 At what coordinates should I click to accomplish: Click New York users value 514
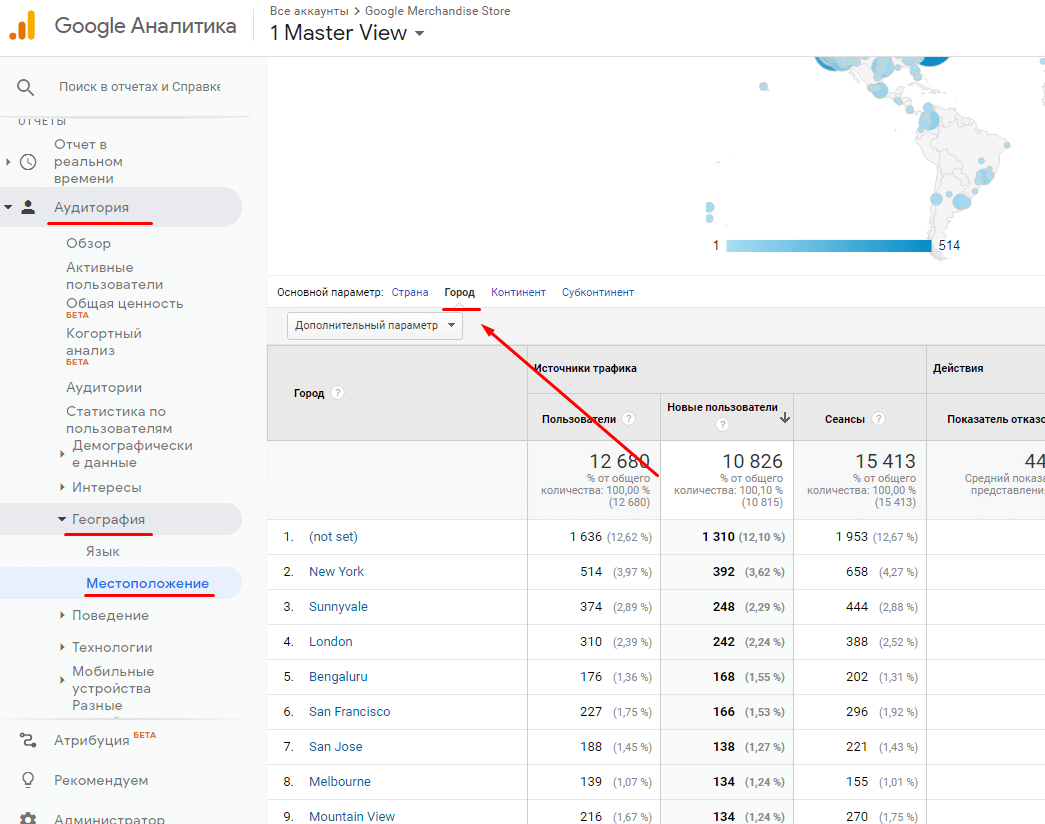[590, 571]
